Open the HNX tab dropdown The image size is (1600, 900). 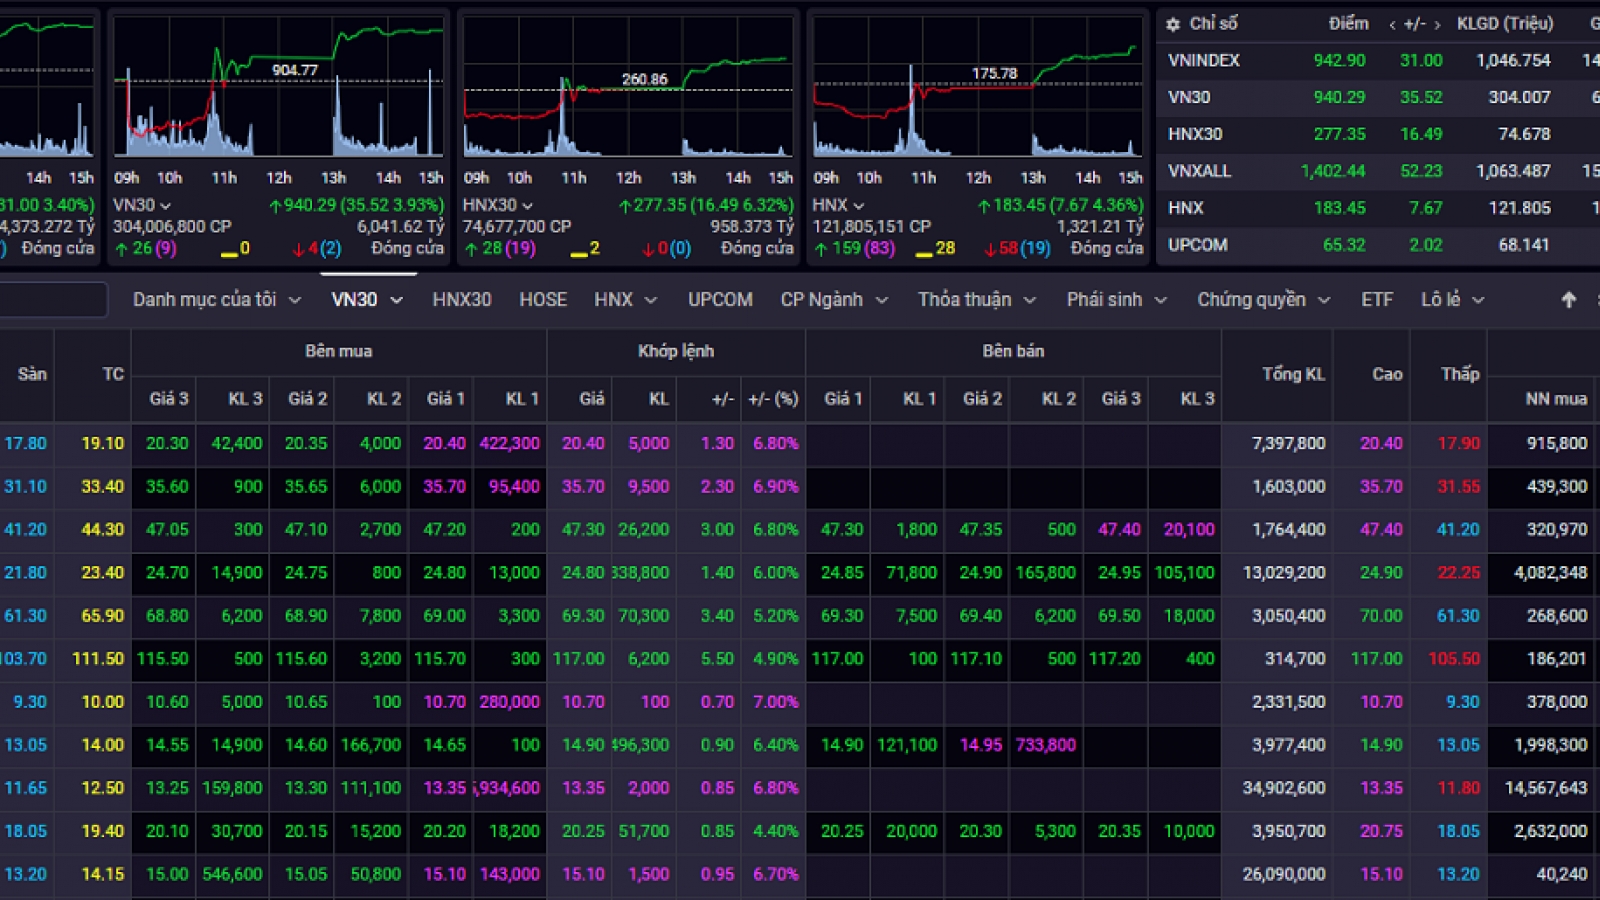pos(651,300)
